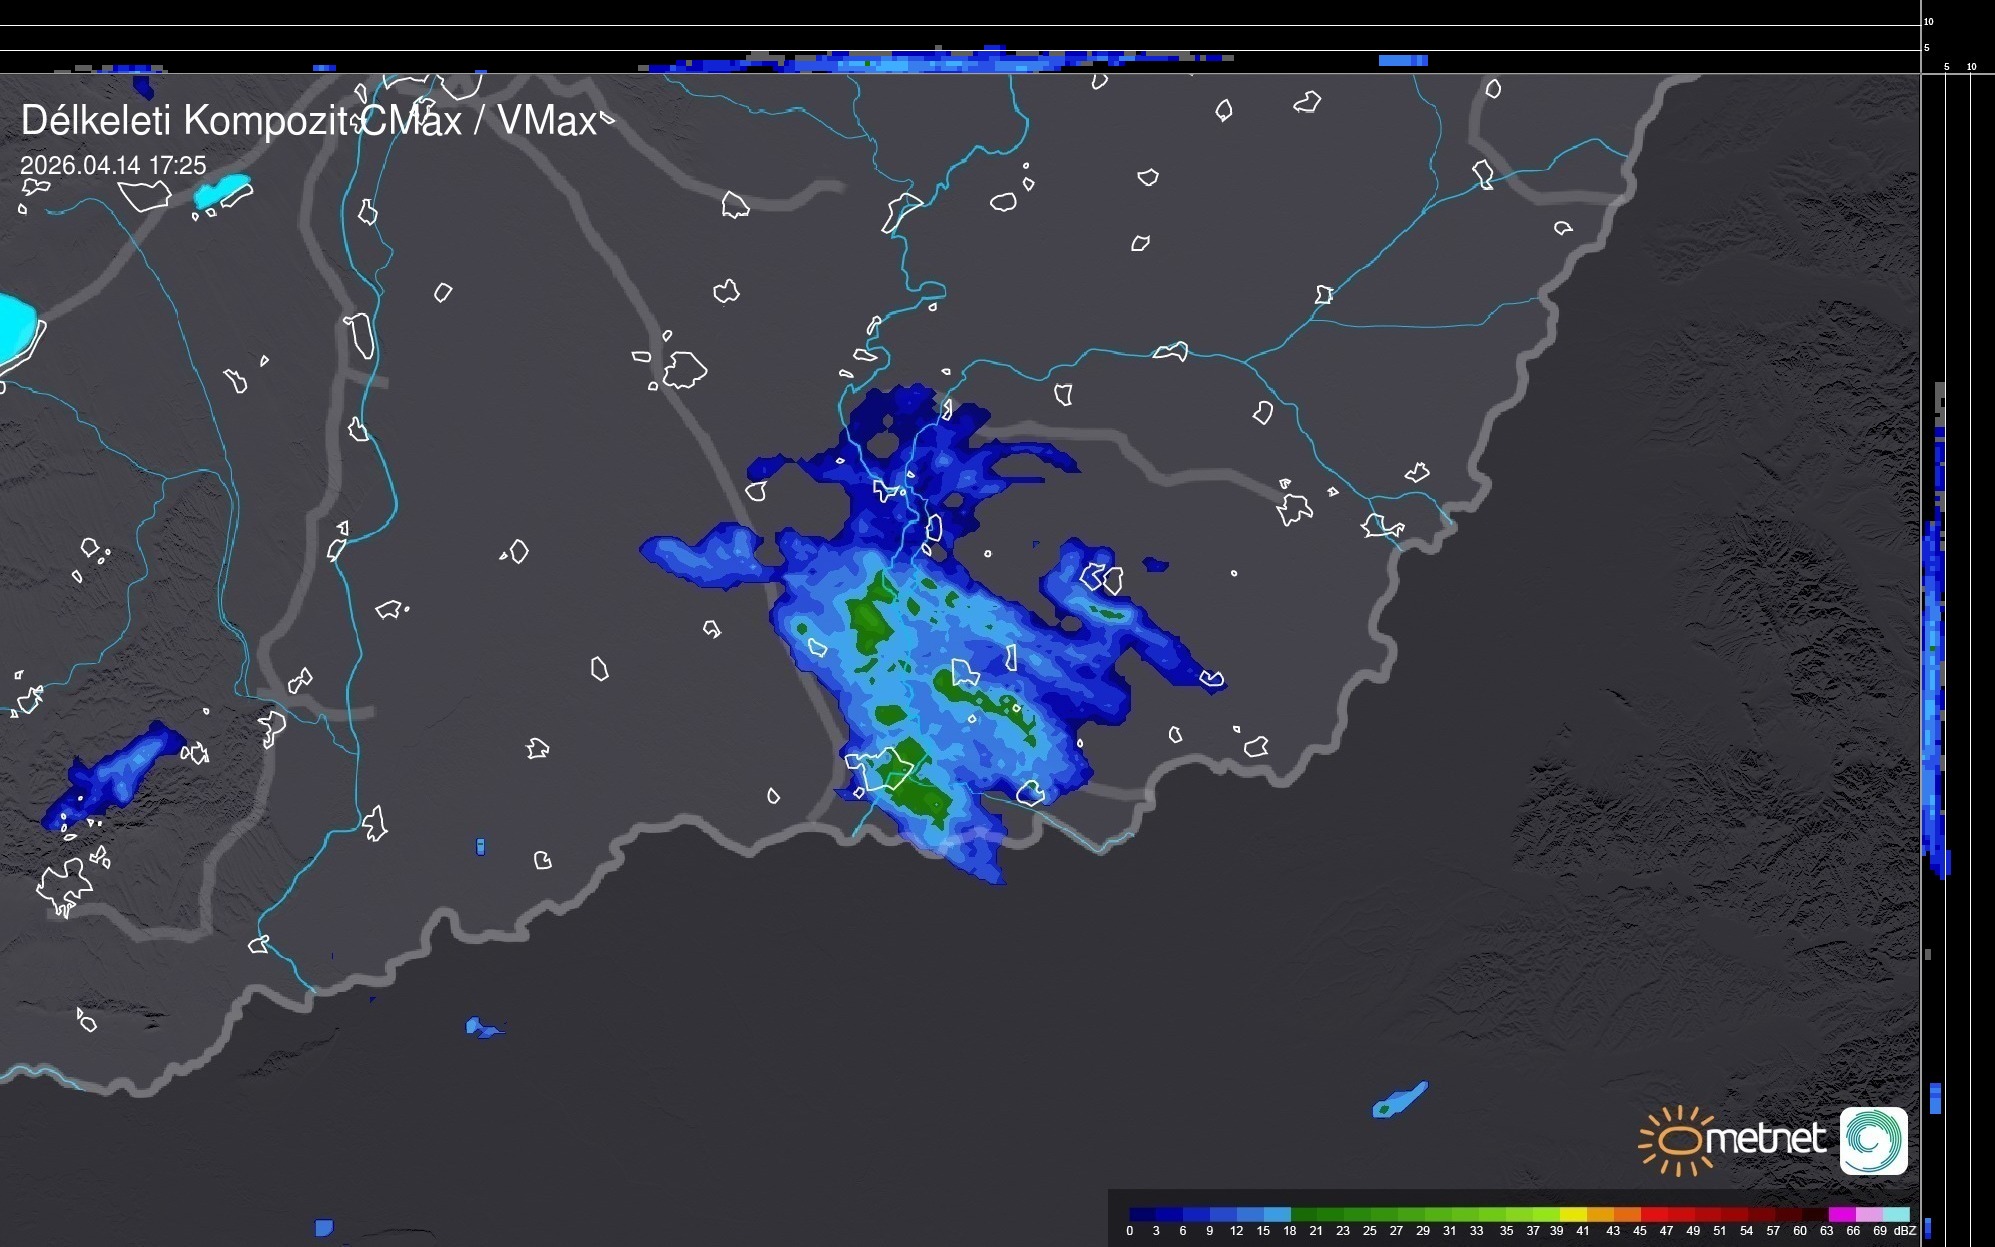Pick the darkest navy swatch at 0 dBZ
Screen dimensions: 1995x1247
click(x=1142, y=1214)
